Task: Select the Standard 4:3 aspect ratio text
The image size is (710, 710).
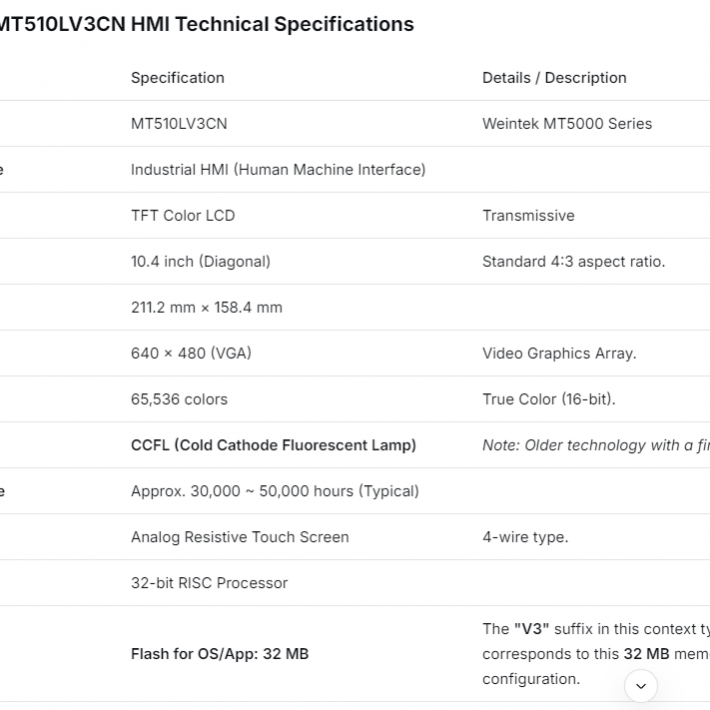Action: click(x=573, y=262)
